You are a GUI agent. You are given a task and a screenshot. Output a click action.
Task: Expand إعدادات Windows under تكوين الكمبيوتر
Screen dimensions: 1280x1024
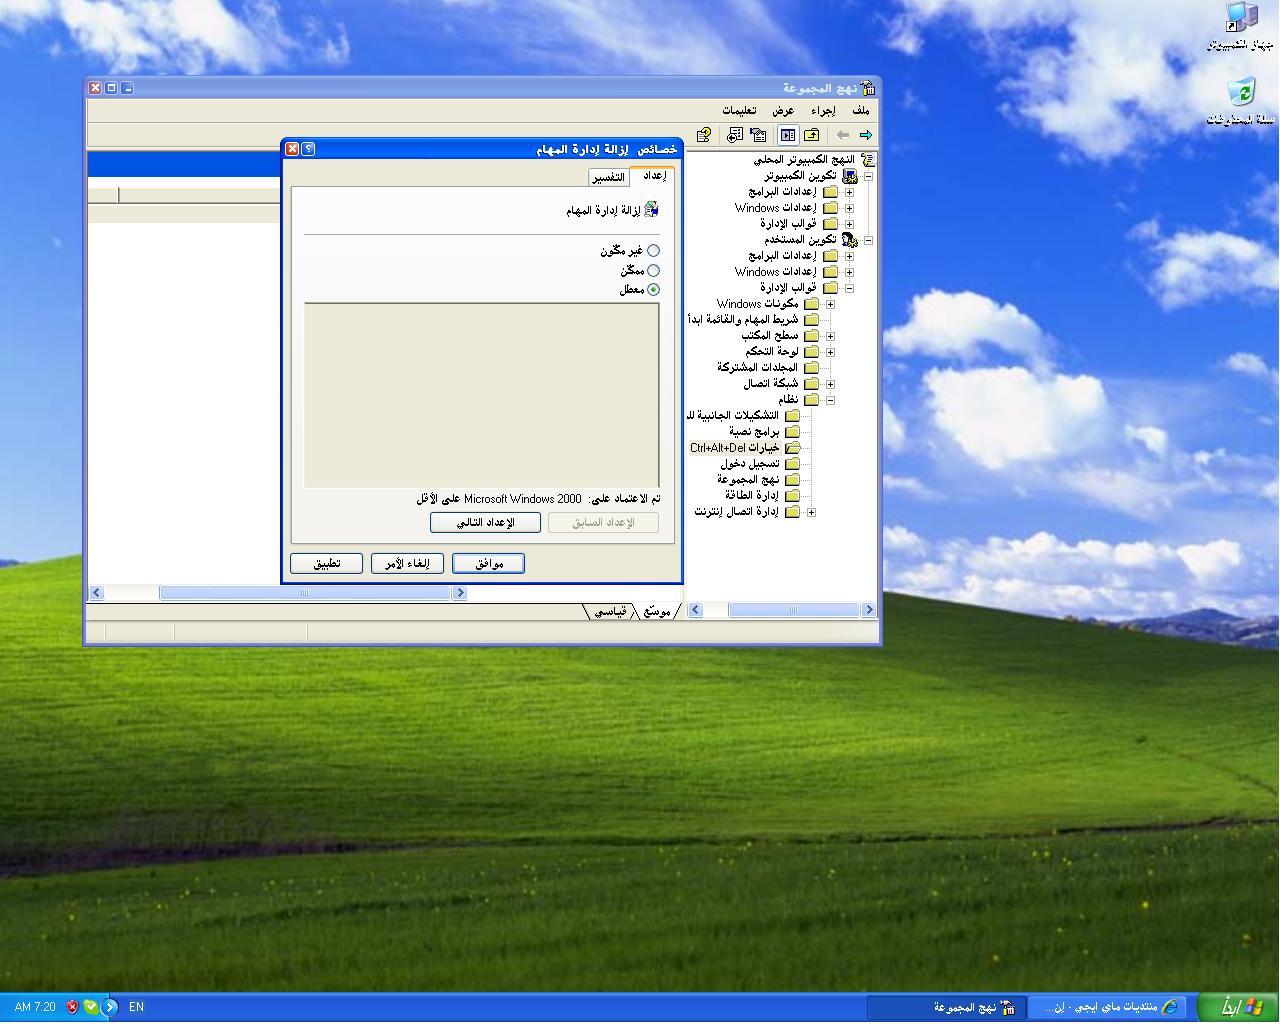pyautogui.click(x=849, y=208)
